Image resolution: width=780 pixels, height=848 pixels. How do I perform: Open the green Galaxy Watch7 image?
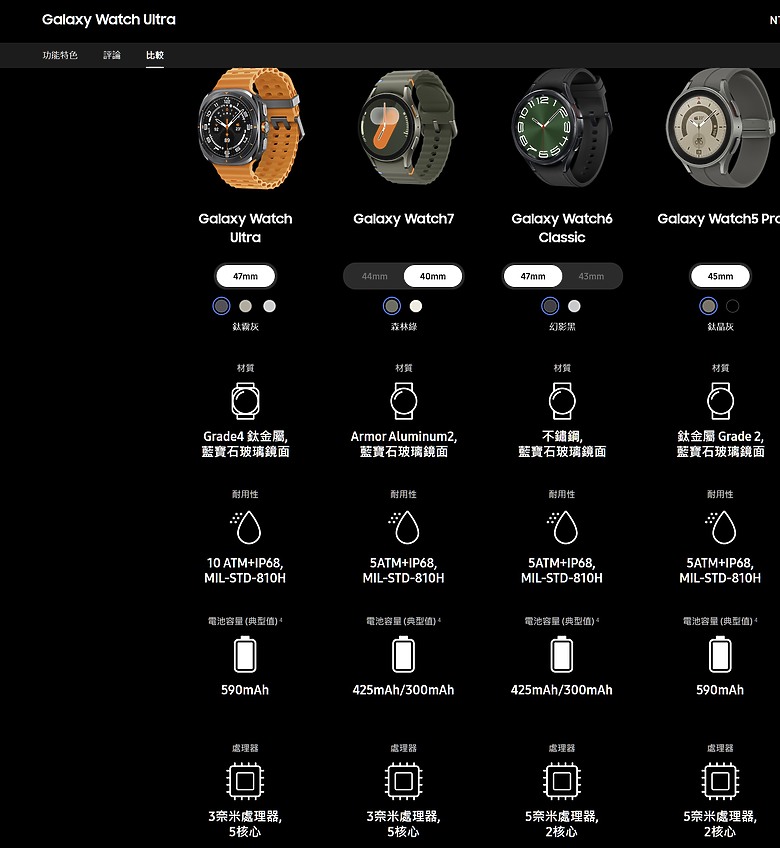pos(408,128)
